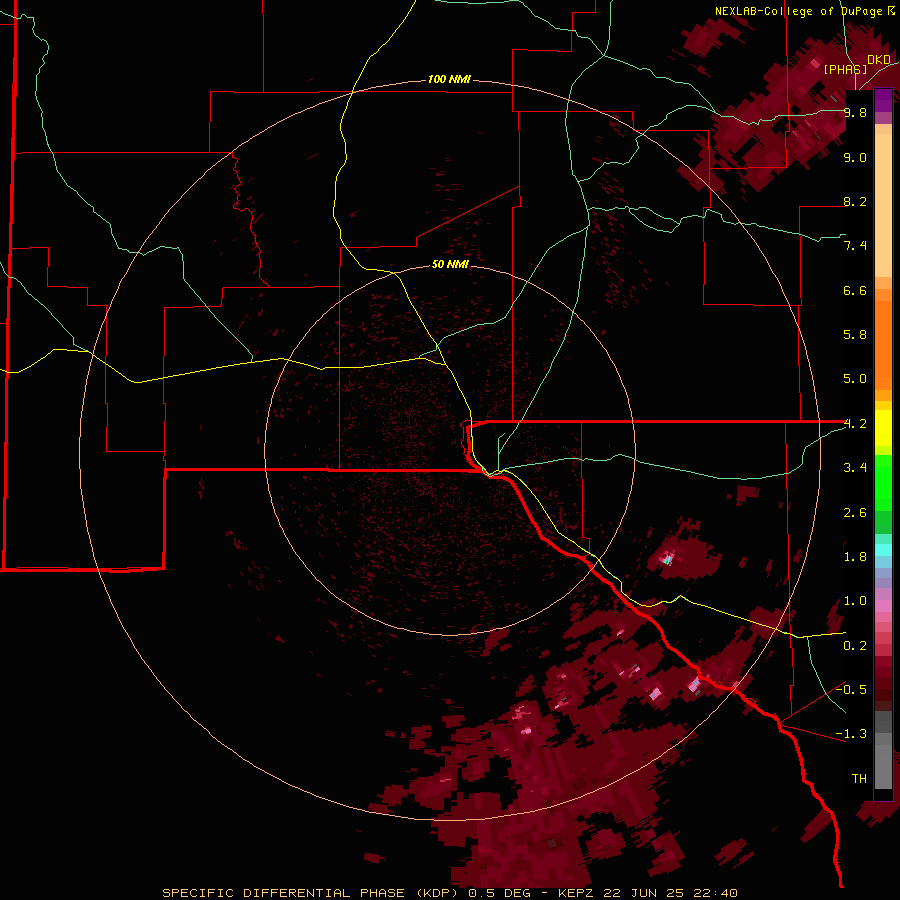Click the 1.8 scale value
Image resolution: width=900 pixels, height=900 pixels.
pyautogui.click(x=855, y=557)
